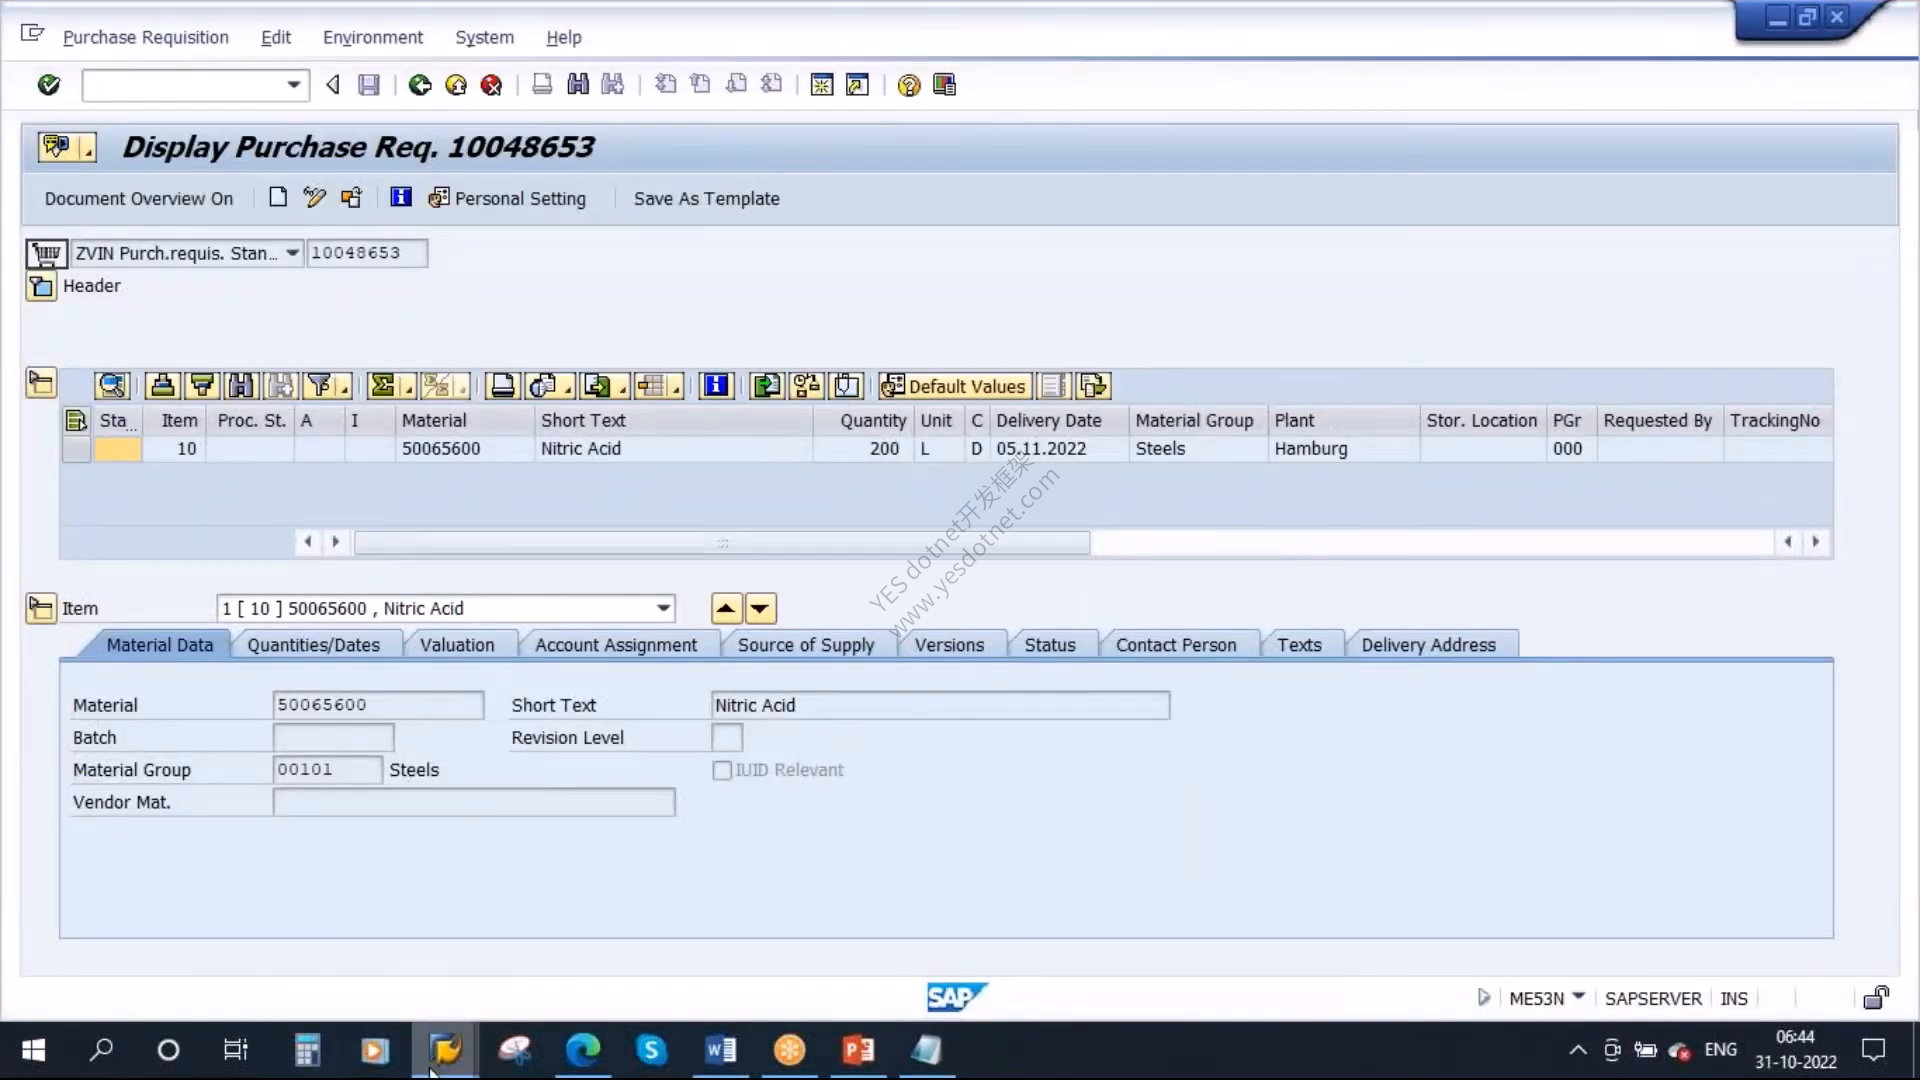Click the green Enter checkmark icon

click(x=48, y=85)
